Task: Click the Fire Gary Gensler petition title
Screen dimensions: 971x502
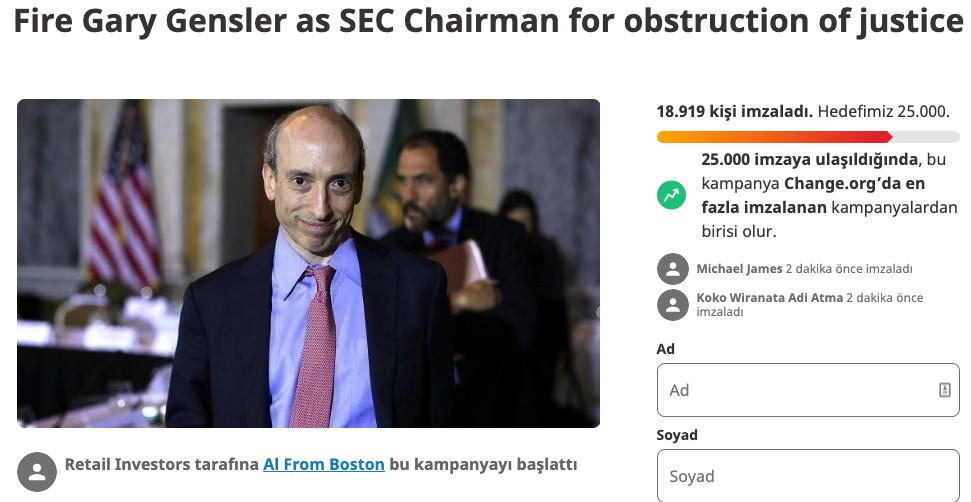Action: click(x=485, y=22)
